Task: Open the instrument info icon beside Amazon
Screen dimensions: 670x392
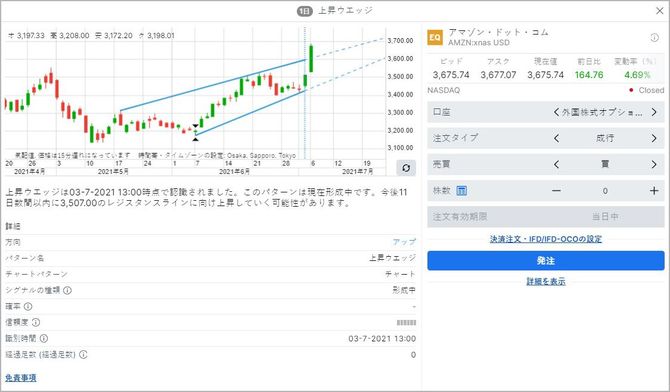Action: pyautogui.click(x=654, y=38)
